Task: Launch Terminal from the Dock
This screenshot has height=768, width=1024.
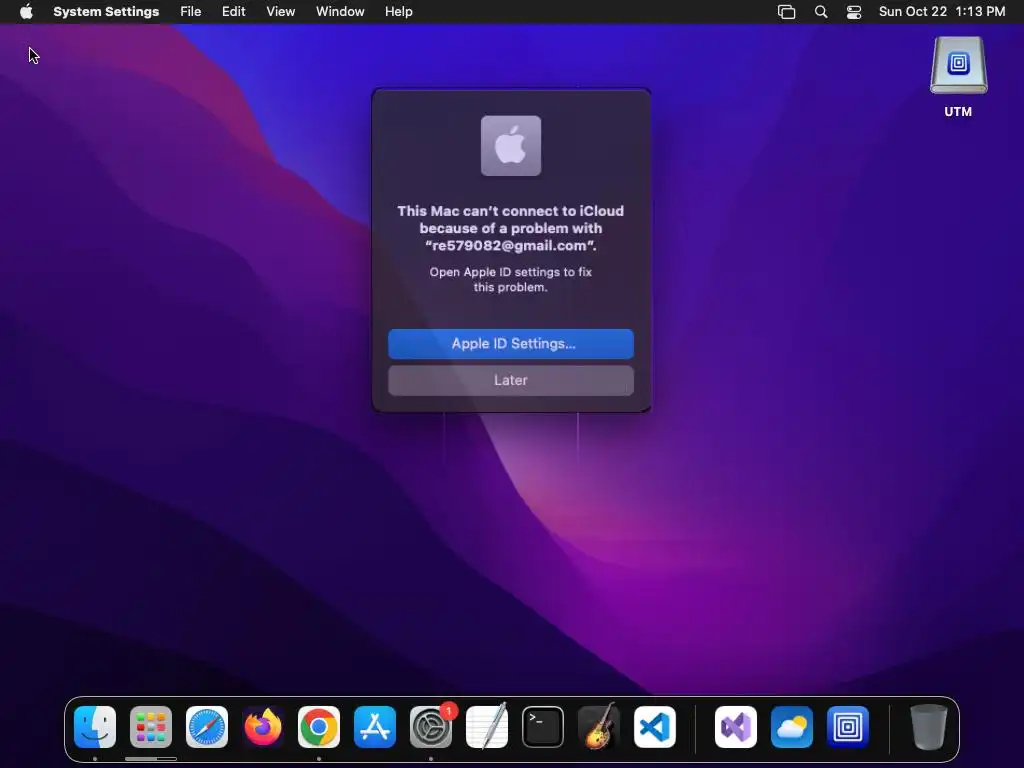Action: click(543, 727)
